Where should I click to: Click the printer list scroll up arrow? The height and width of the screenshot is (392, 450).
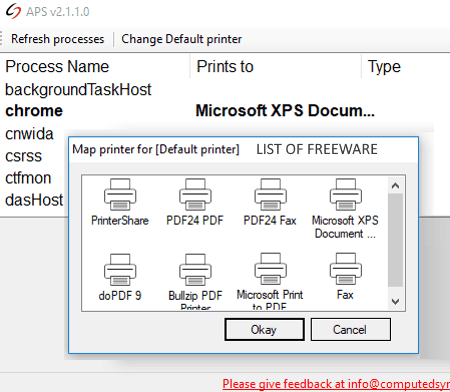coord(396,185)
